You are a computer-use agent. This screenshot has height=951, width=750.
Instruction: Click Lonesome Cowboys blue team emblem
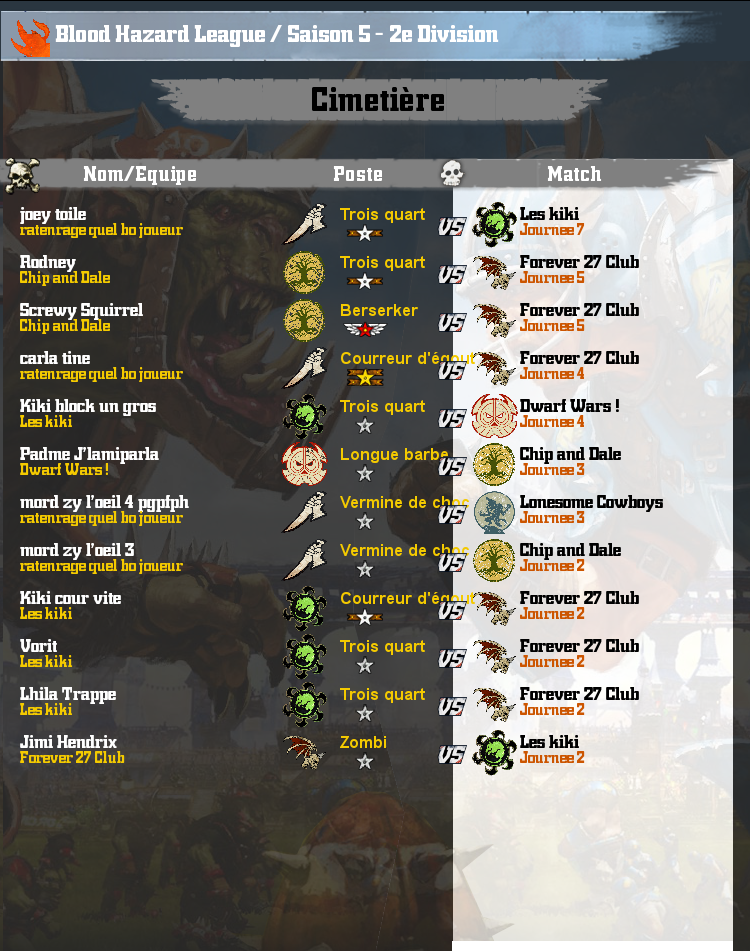(x=494, y=512)
